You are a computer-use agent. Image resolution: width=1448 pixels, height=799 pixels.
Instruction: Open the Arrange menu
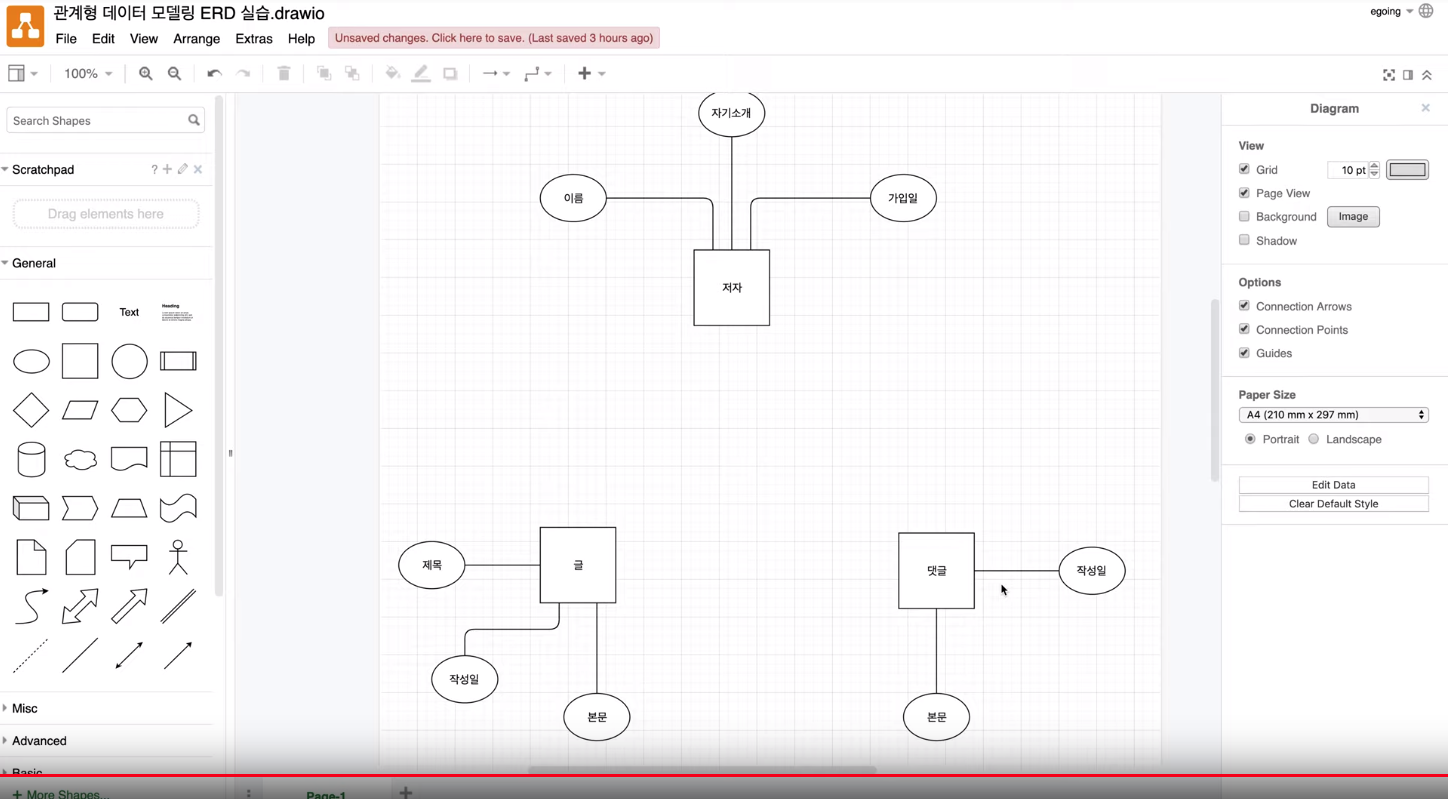[197, 39]
